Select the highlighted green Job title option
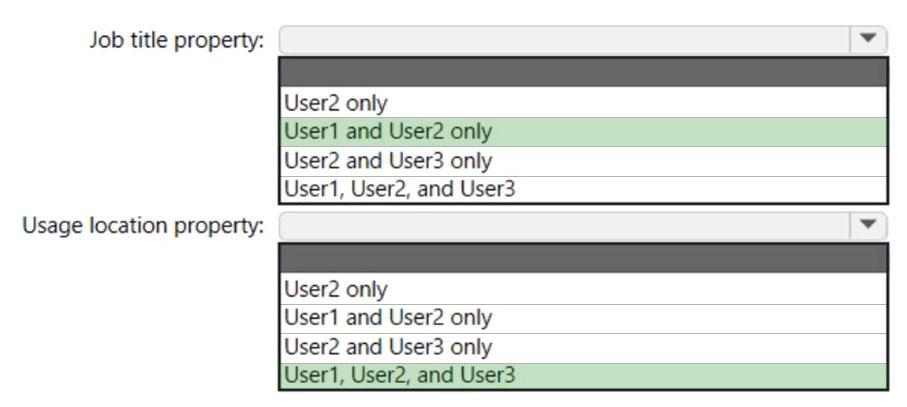The height and width of the screenshot is (407, 907). click(583, 132)
